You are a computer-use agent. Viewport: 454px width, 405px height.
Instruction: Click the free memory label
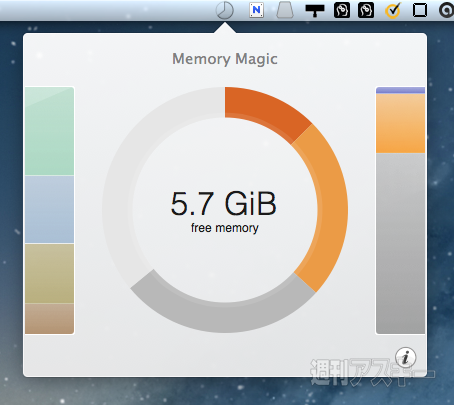click(x=225, y=228)
